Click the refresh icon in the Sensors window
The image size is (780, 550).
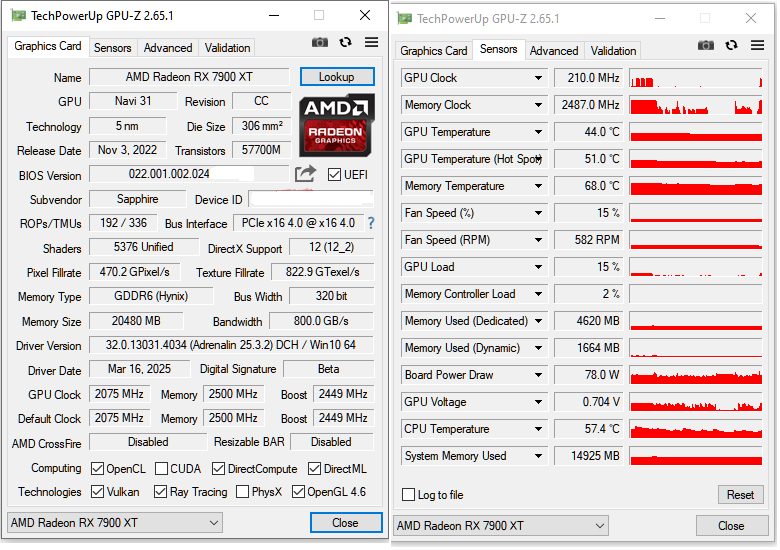pyautogui.click(x=731, y=45)
